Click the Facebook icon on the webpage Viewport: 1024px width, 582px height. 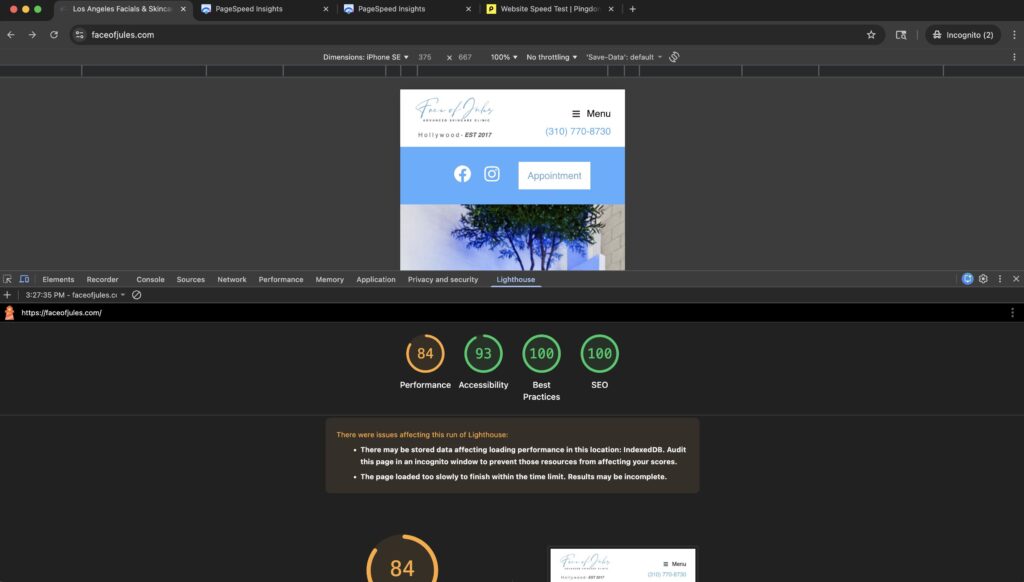pyautogui.click(x=462, y=174)
